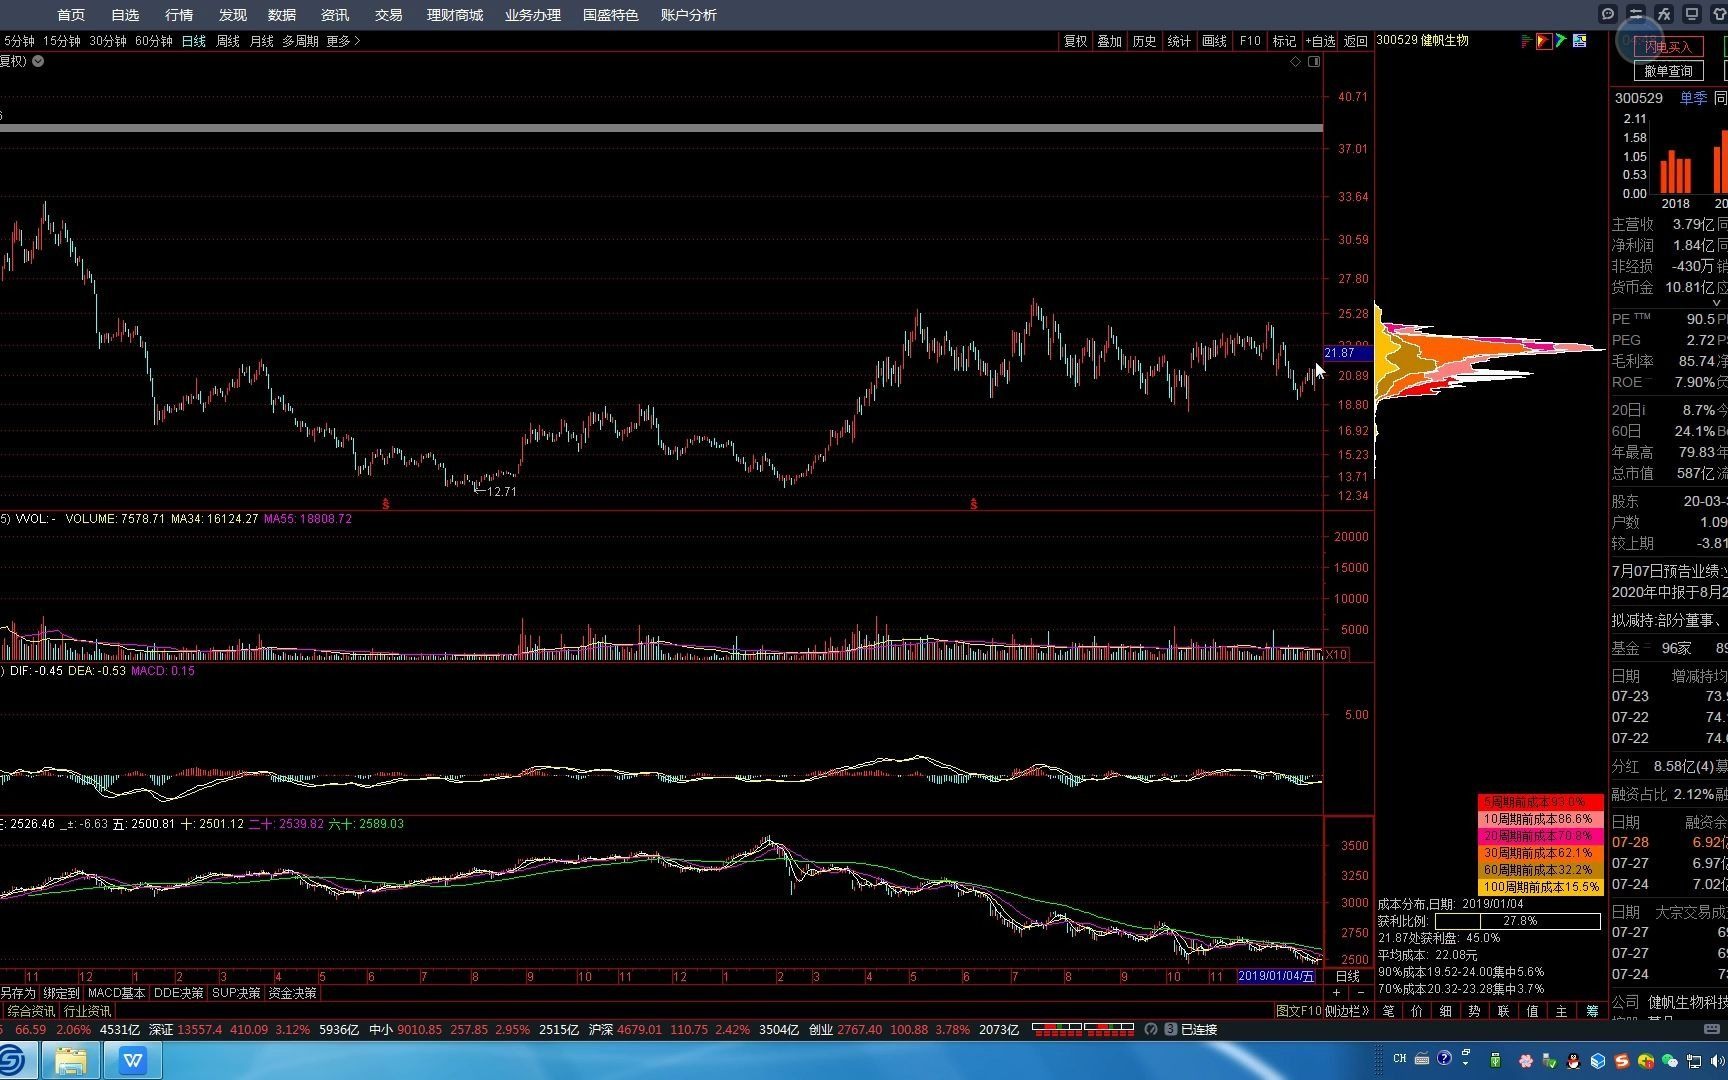
Task: Switch chart to 60分钟 period
Action: (154, 41)
